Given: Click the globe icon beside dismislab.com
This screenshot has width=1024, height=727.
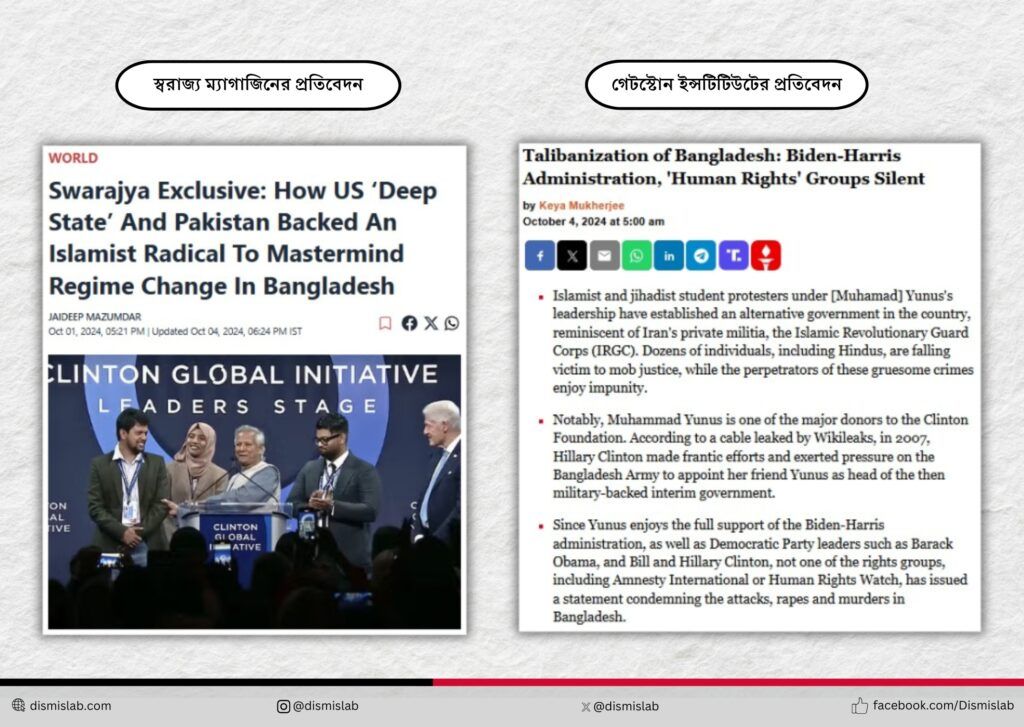Looking at the screenshot, I should (18, 705).
